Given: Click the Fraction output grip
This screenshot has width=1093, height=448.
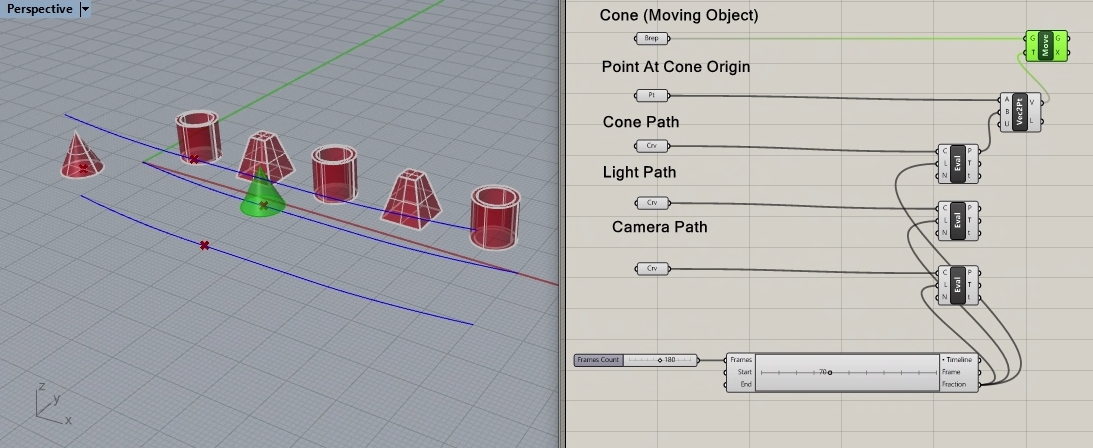Looking at the screenshot, I should point(979,385).
